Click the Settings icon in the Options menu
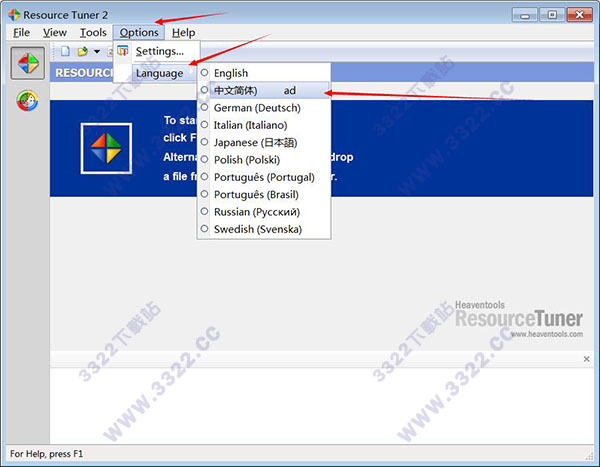Viewport: 600px width, 467px height. (x=122, y=51)
